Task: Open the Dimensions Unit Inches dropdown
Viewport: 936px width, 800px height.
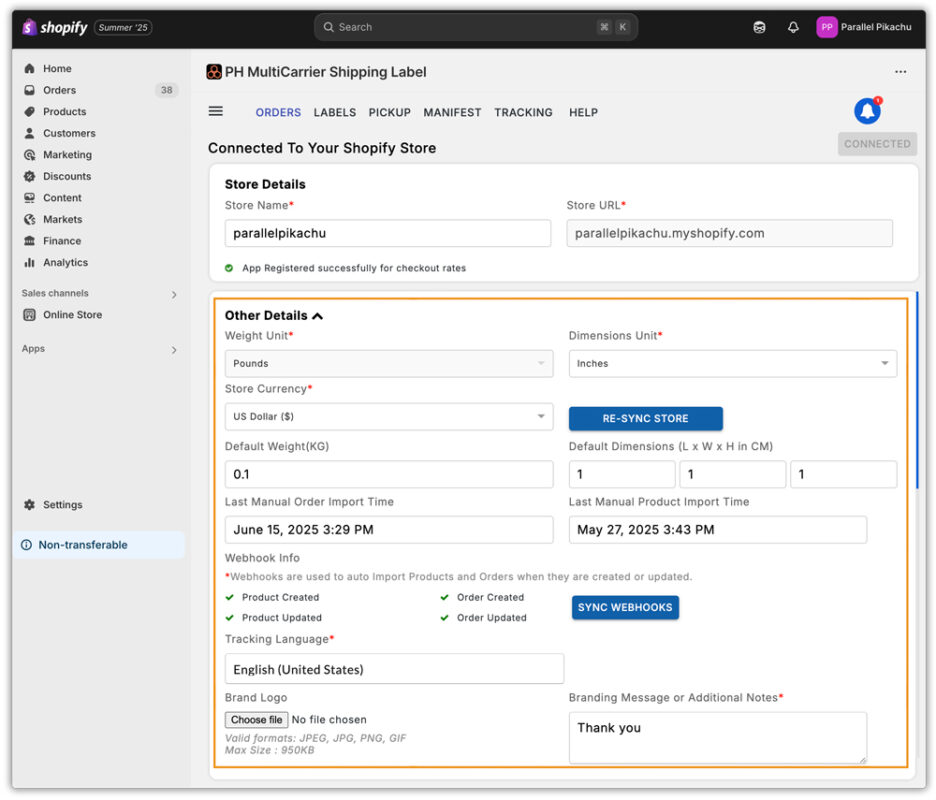Action: pyautogui.click(x=732, y=364)
